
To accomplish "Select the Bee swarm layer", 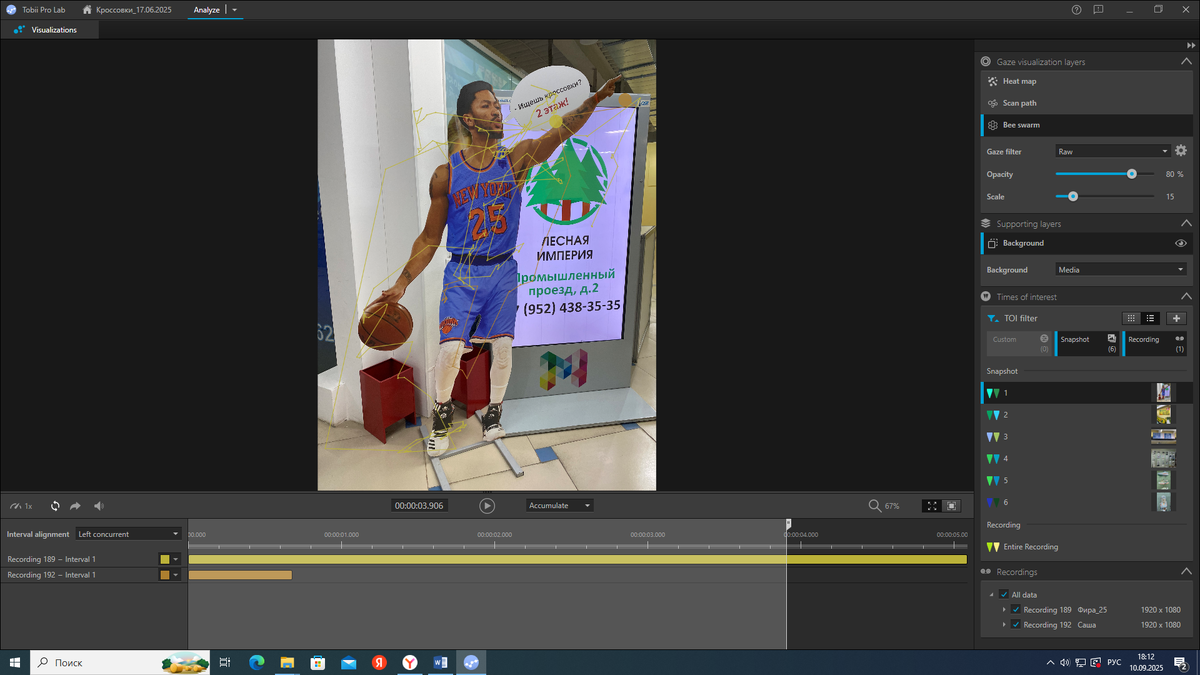I will (x=1086, y=125).
